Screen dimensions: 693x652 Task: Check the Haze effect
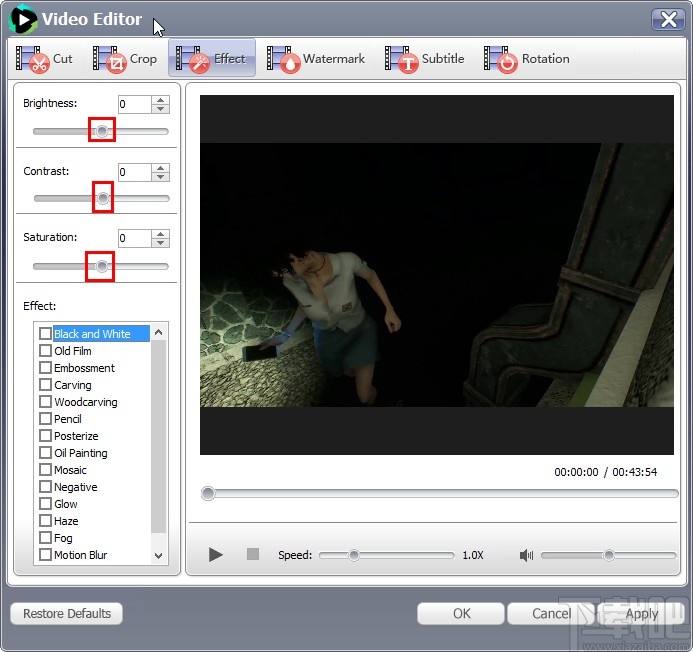(45, 521)
